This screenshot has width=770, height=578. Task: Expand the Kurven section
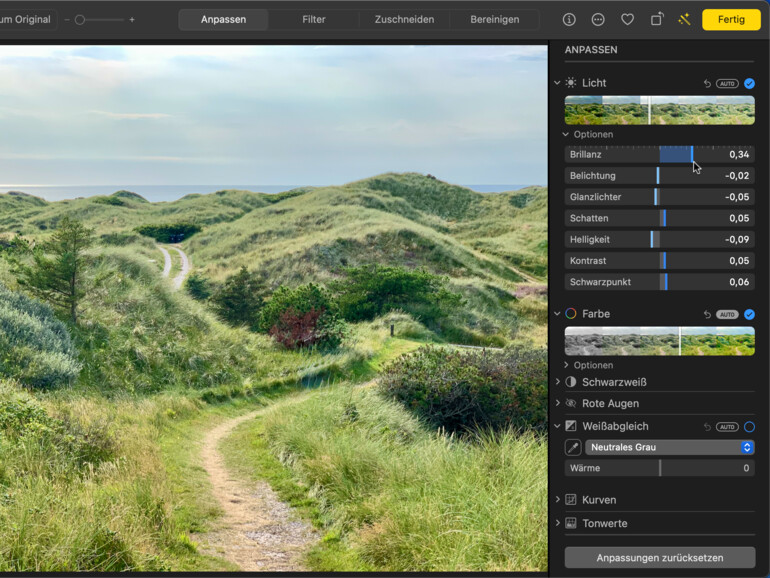click(558, 499)
